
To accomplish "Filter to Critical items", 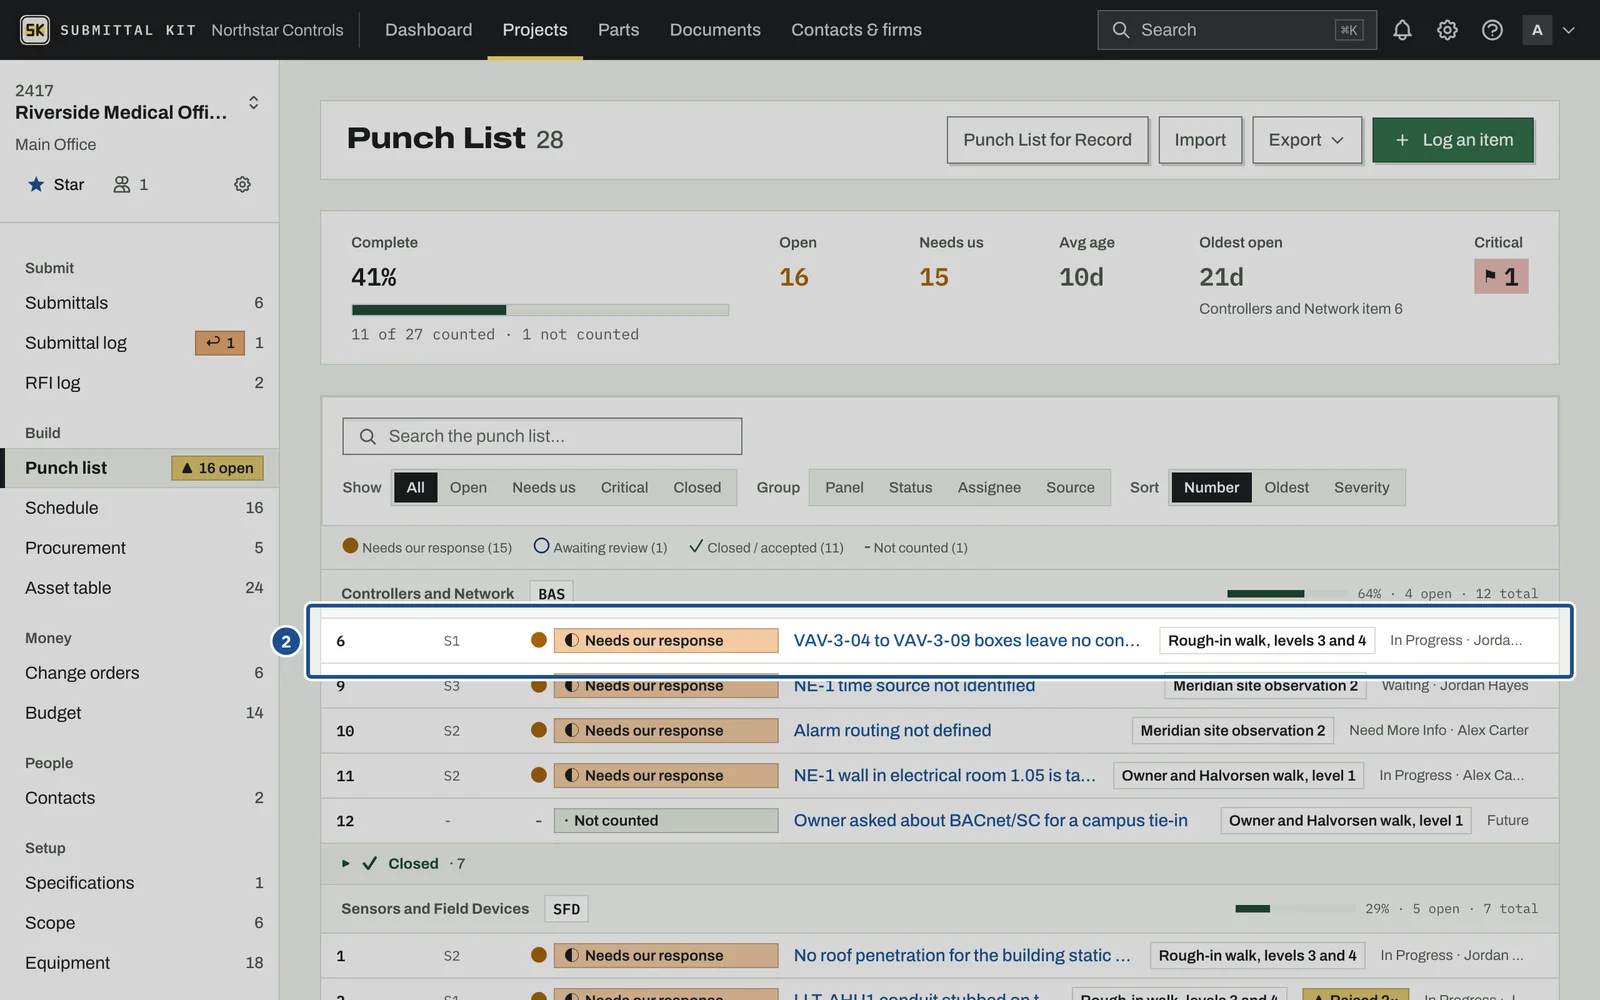I will coord(625,488).
